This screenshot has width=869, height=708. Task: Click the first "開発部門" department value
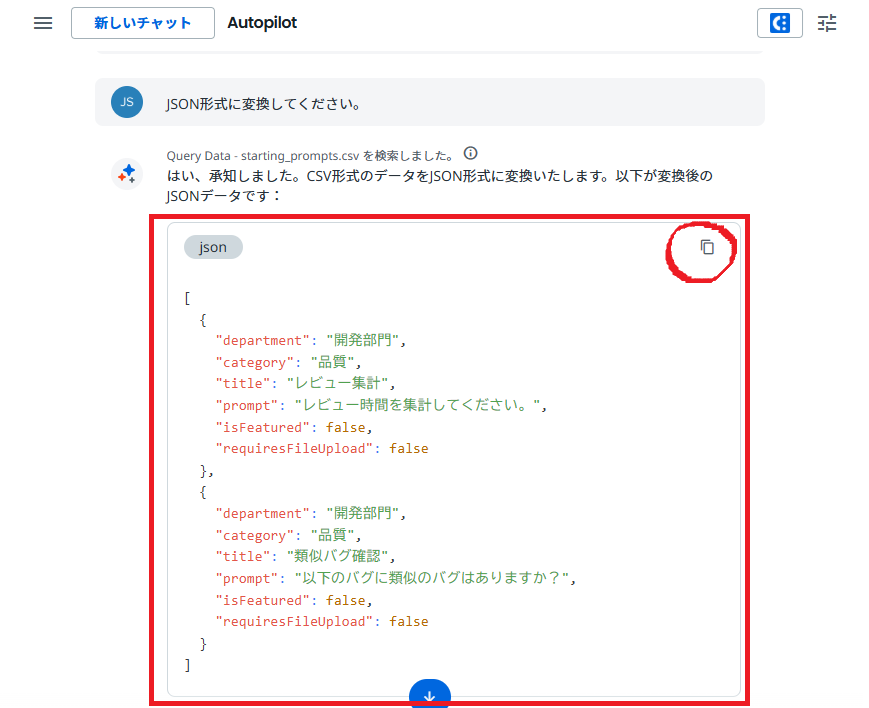click(x=362, y=340)
